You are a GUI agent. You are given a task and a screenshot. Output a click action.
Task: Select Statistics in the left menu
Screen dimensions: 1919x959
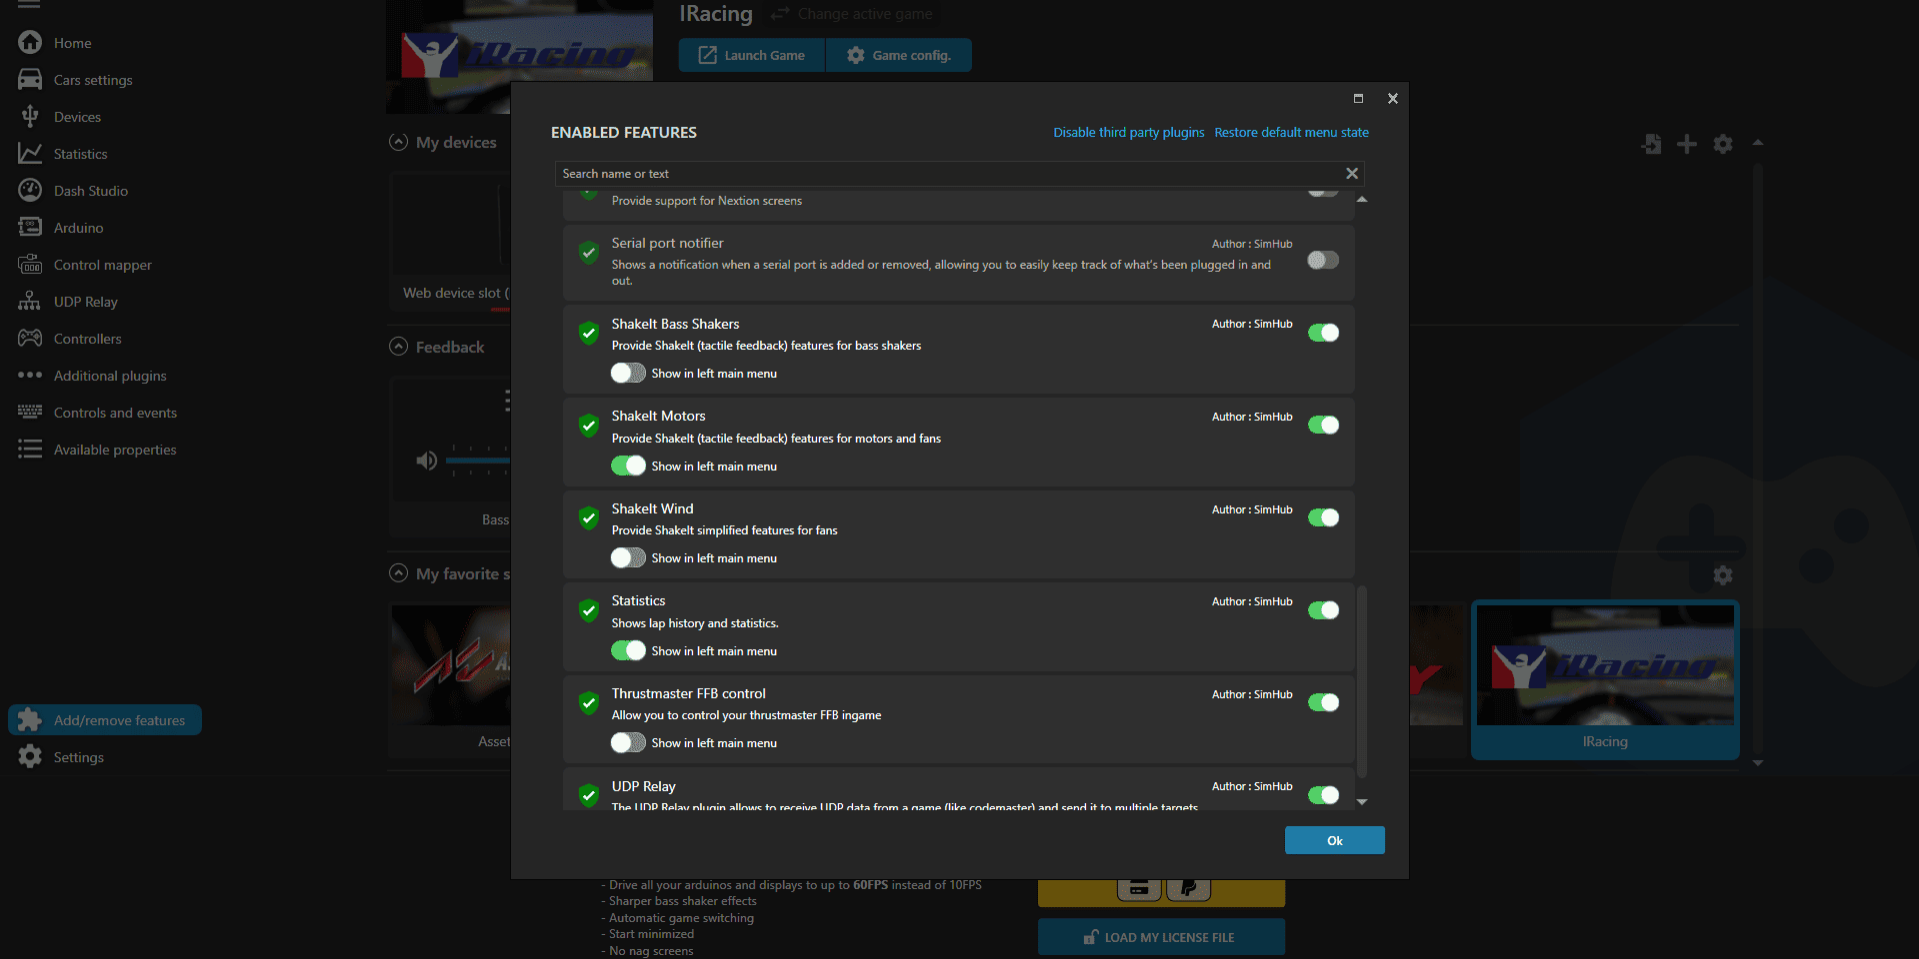(80, 153)
